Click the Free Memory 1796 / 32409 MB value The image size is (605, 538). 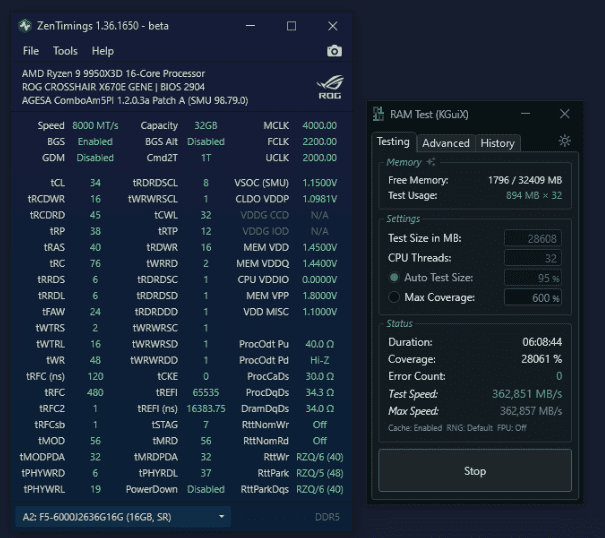point(525,180)
